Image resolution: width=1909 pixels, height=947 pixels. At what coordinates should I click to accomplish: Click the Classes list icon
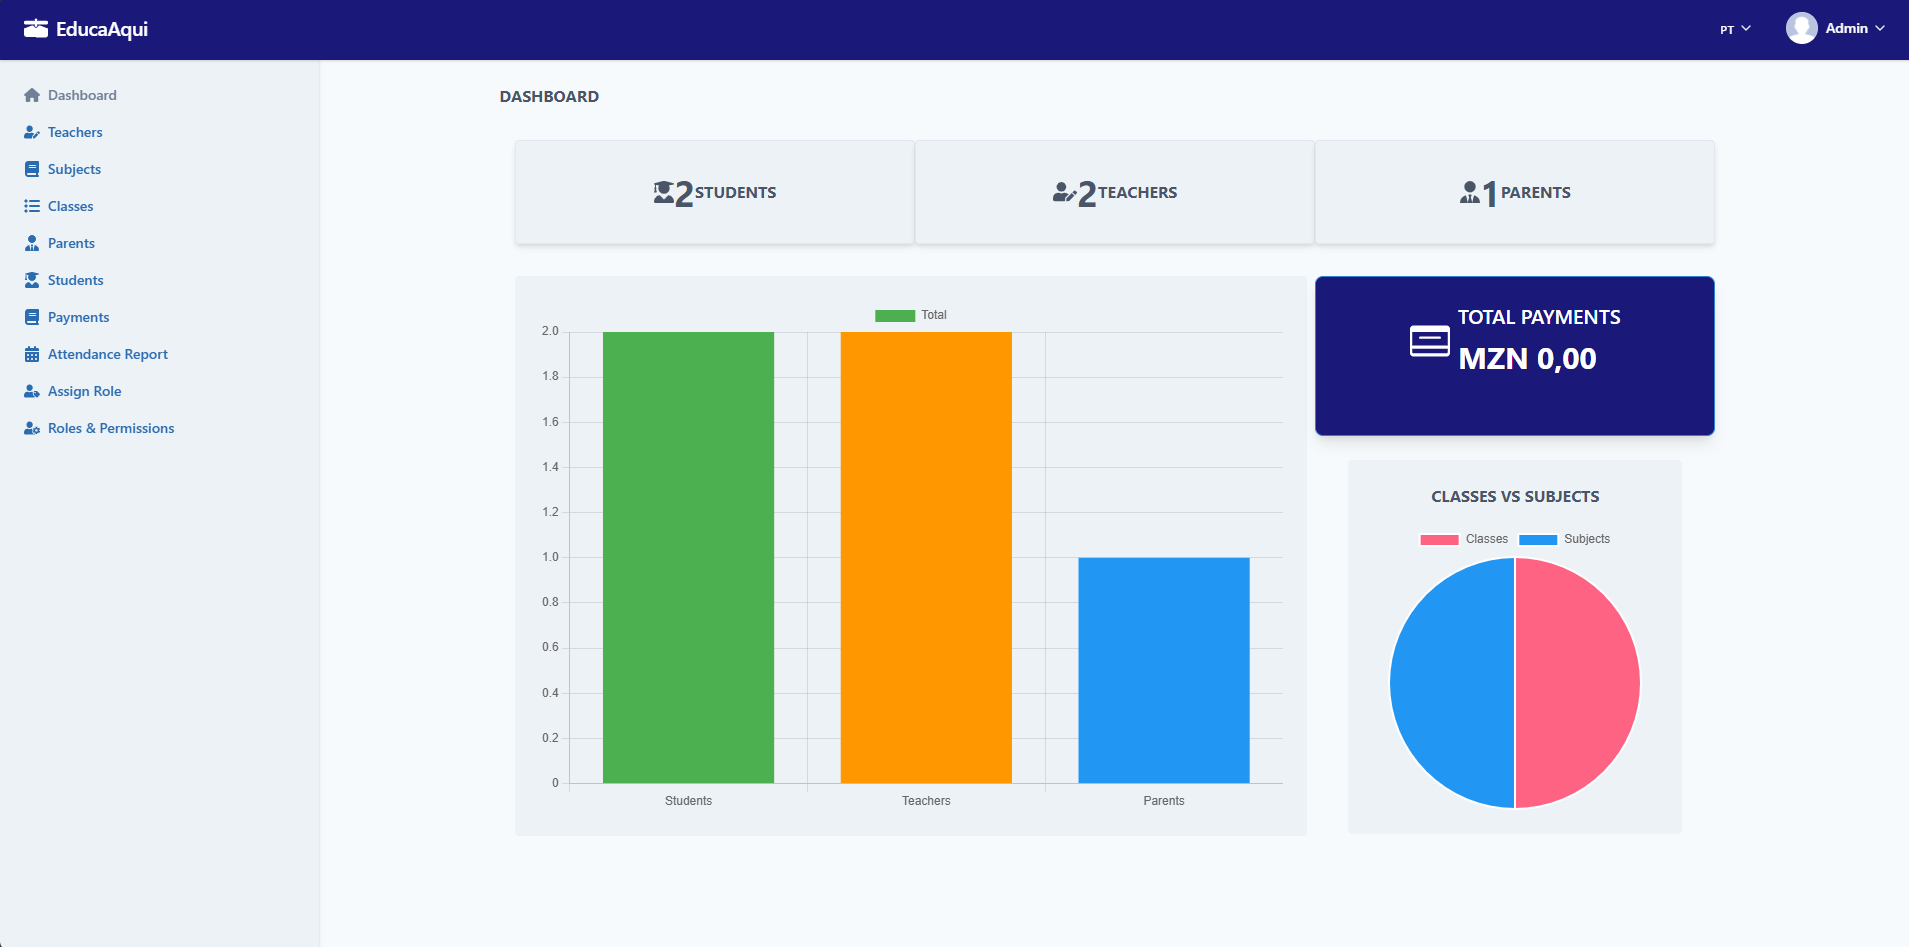32,206
